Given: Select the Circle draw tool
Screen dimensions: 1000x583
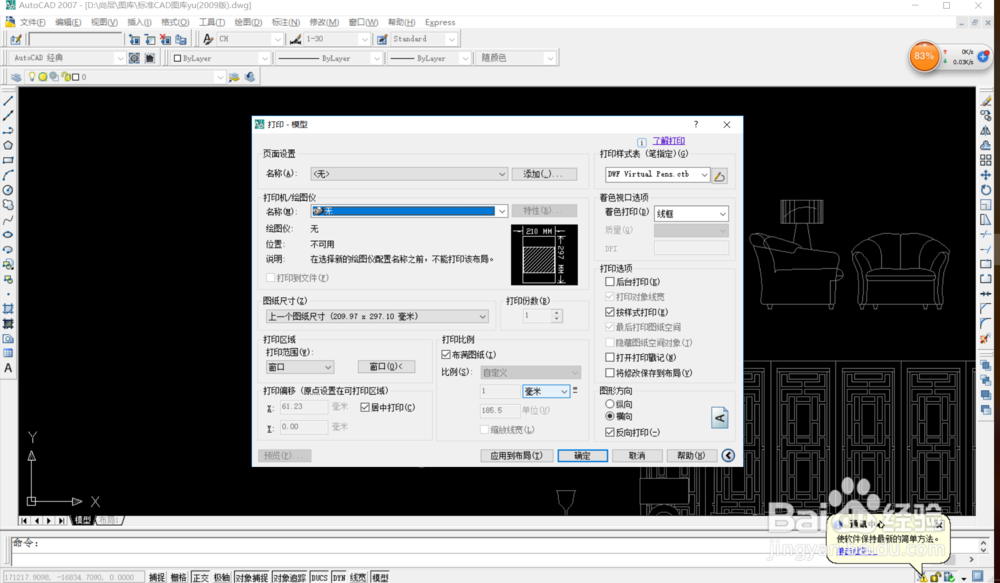Looking at the screenshot, I should 8,190.
